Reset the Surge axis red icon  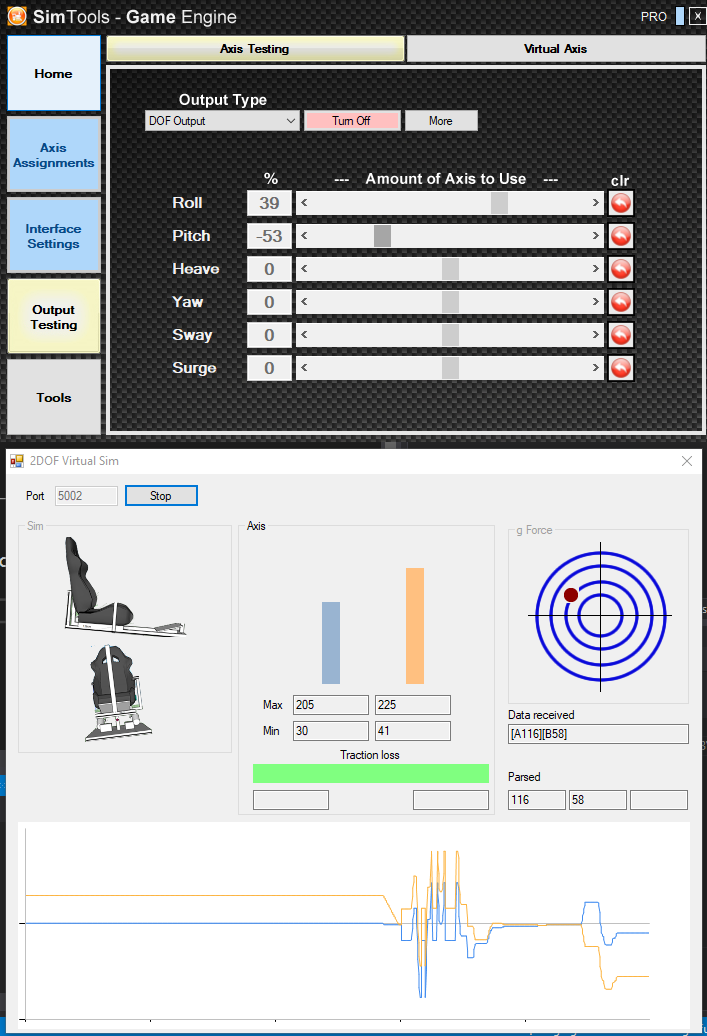[x=621, y=368]
